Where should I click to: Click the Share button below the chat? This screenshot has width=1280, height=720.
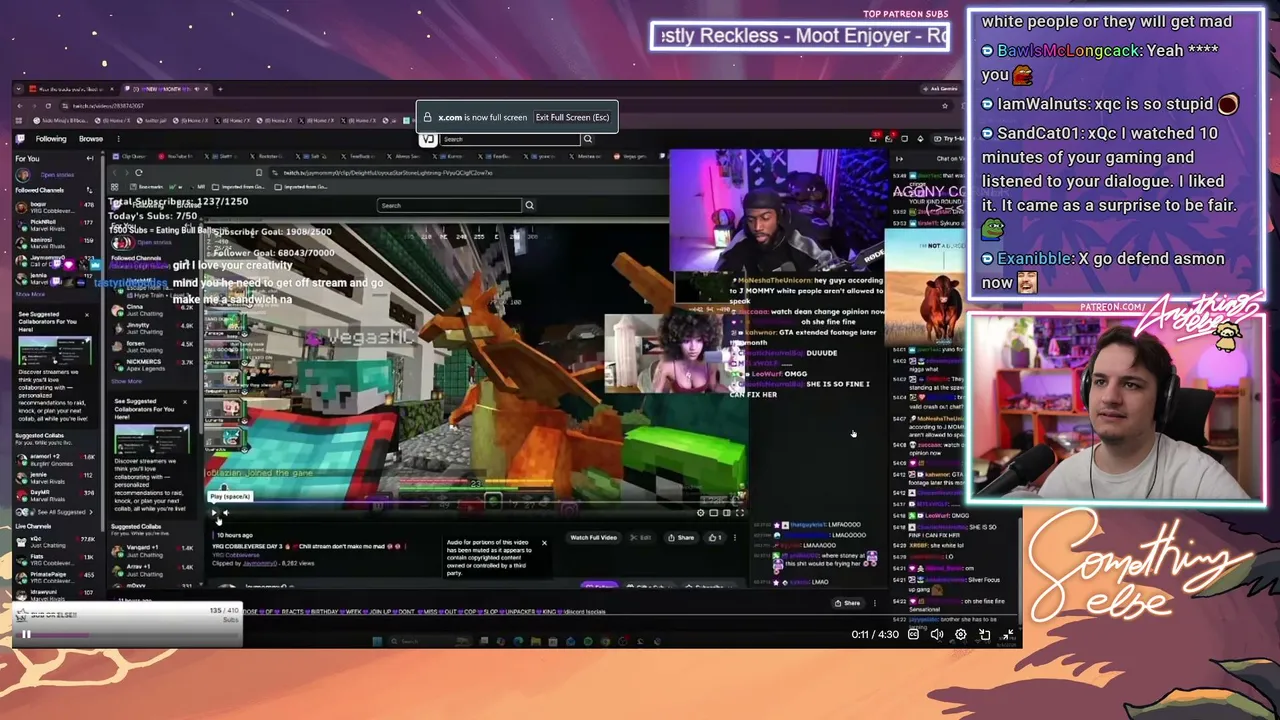848,603
